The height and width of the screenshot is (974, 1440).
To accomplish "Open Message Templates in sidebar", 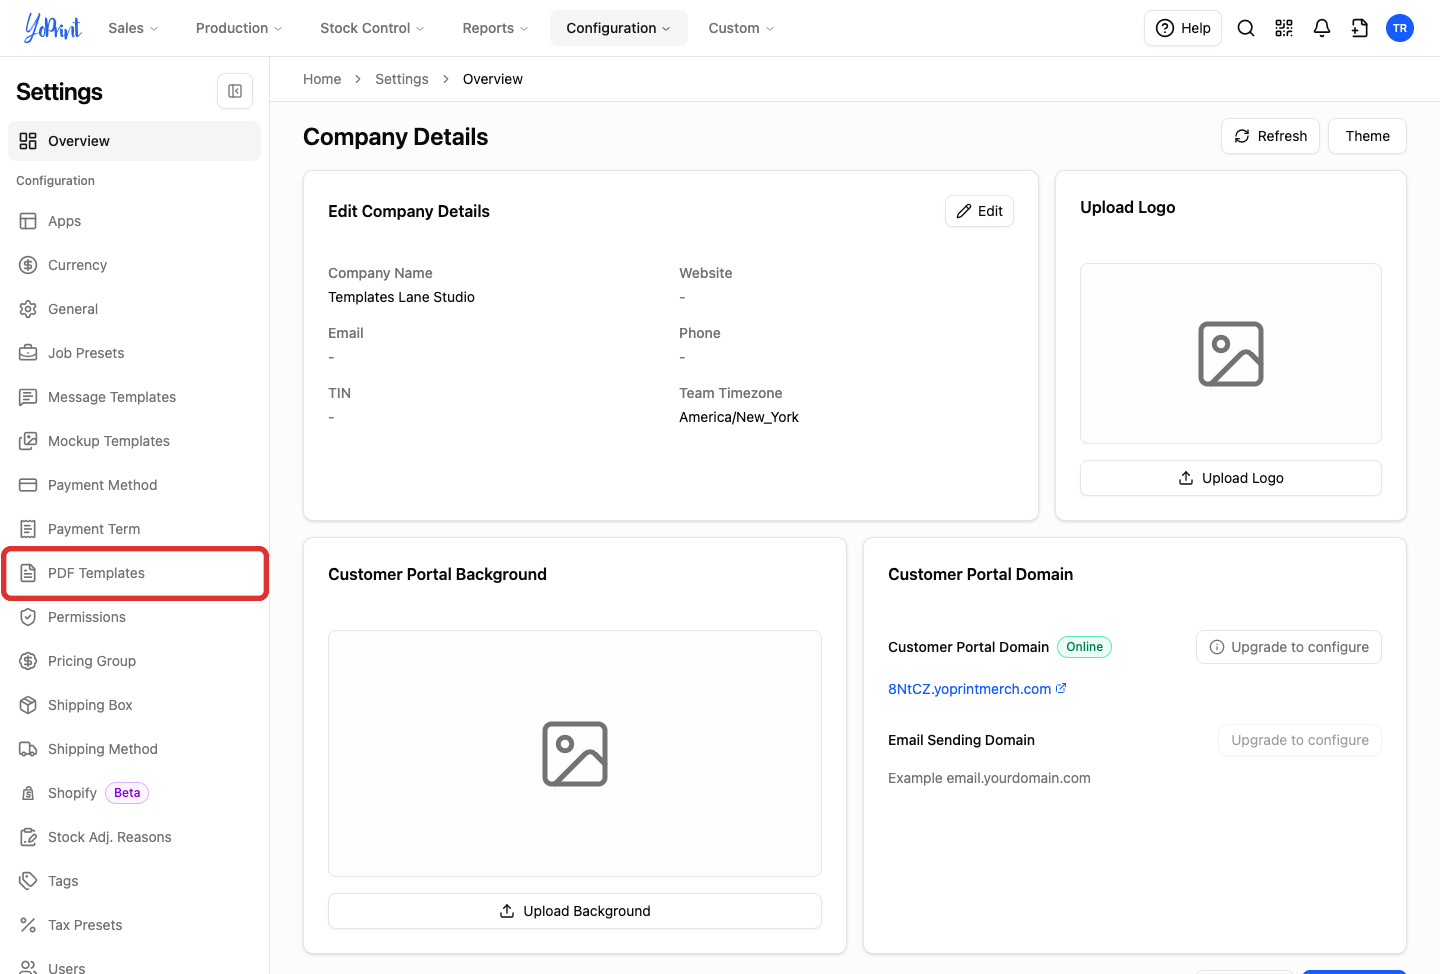I will [134, 397].
